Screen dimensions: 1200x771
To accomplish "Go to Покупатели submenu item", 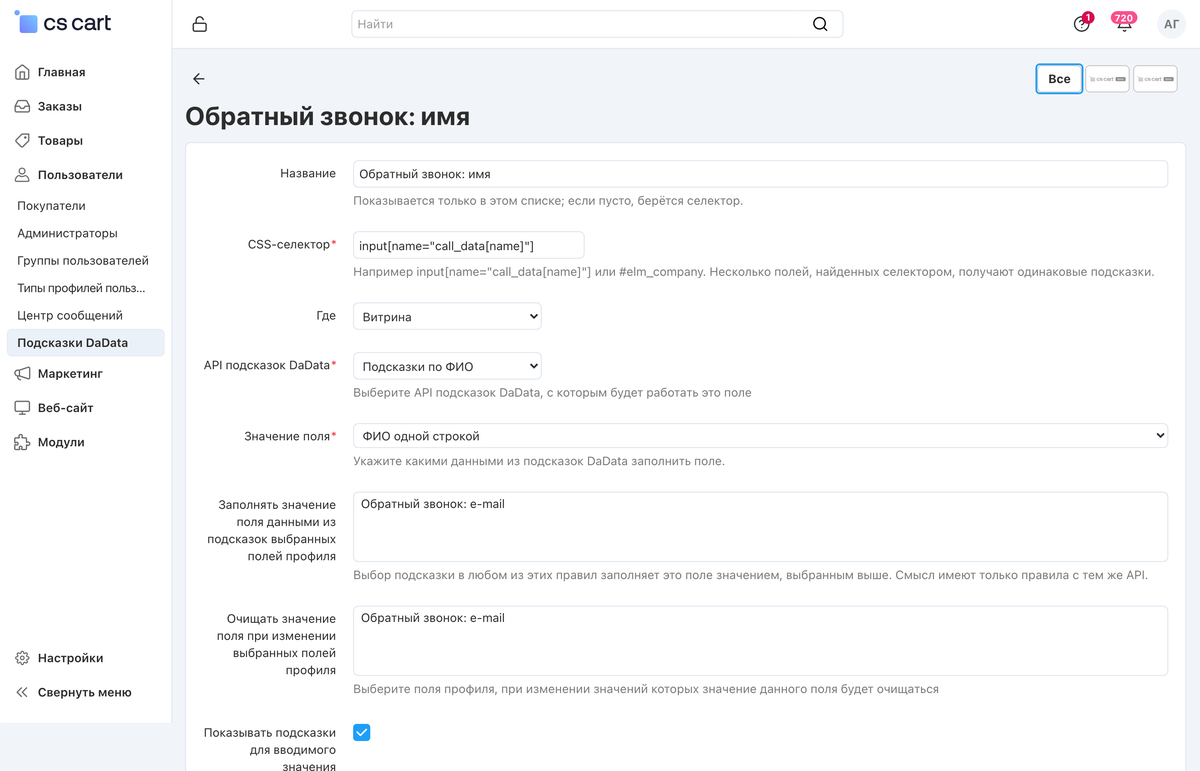I will (x=51, y=205).
